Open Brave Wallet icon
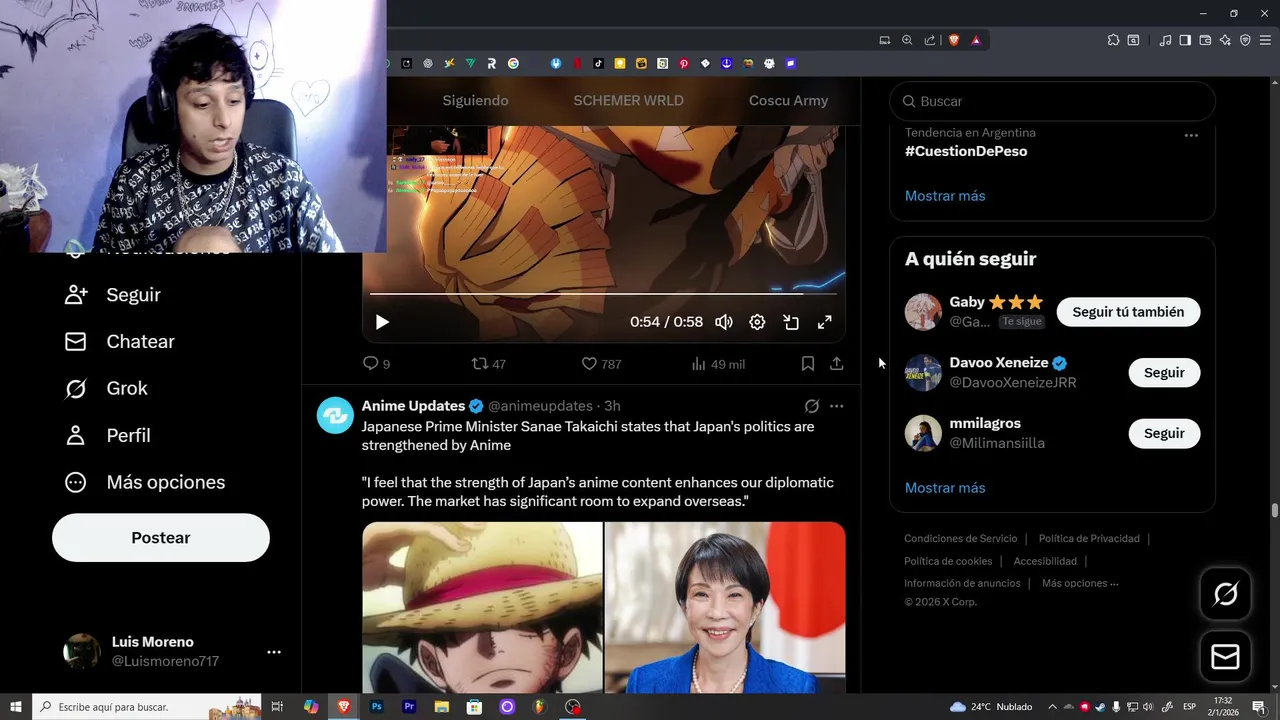The height and width of the screenshot is (720, 1280). 1205,40
